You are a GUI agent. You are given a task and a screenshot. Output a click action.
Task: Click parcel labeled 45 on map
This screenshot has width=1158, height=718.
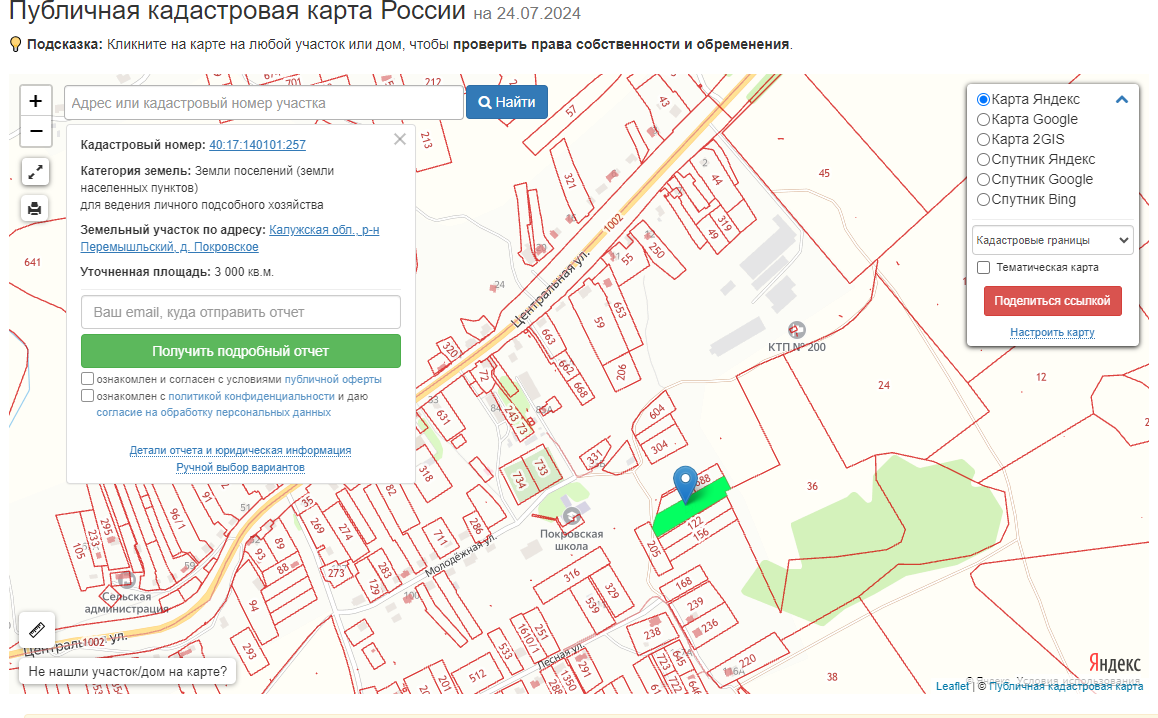824,173
